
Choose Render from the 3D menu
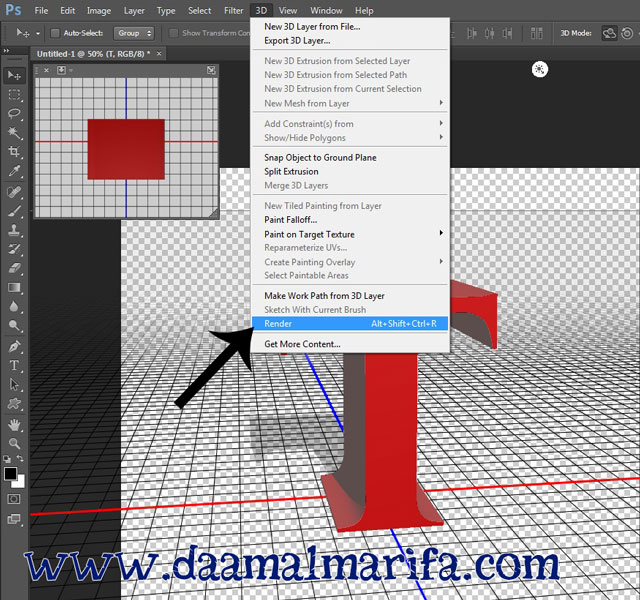pyautogui.click(x=350, y=324)
